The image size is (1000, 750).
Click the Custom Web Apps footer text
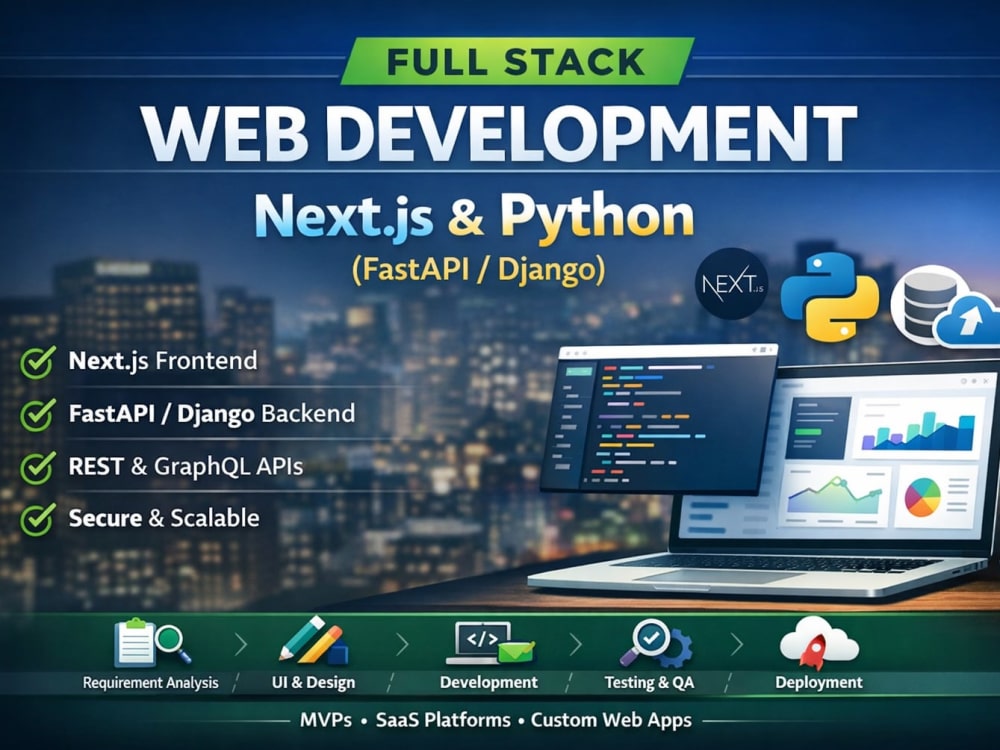pos(611,721)
